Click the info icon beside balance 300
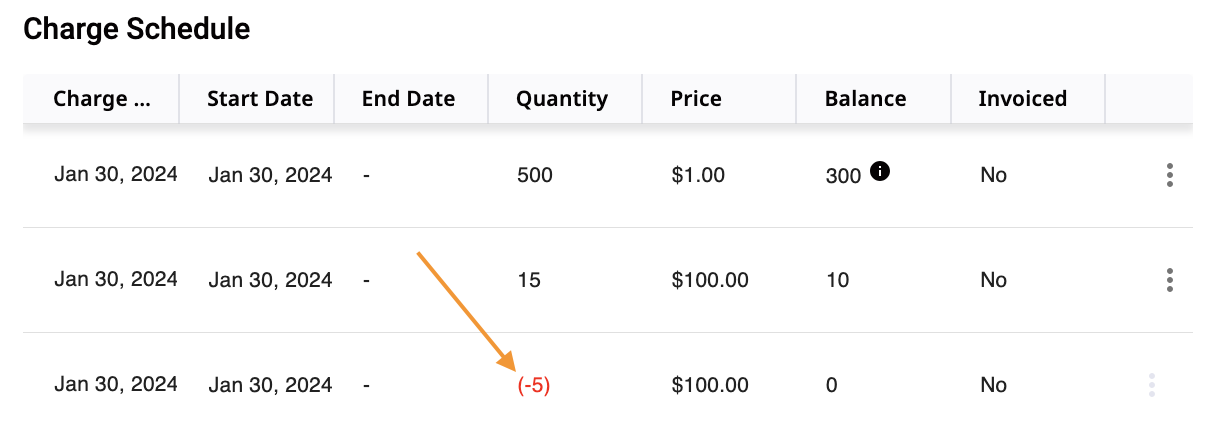The height and width of the screenshot is (428, 1214). pyautogui.click(x=880, y=171)
